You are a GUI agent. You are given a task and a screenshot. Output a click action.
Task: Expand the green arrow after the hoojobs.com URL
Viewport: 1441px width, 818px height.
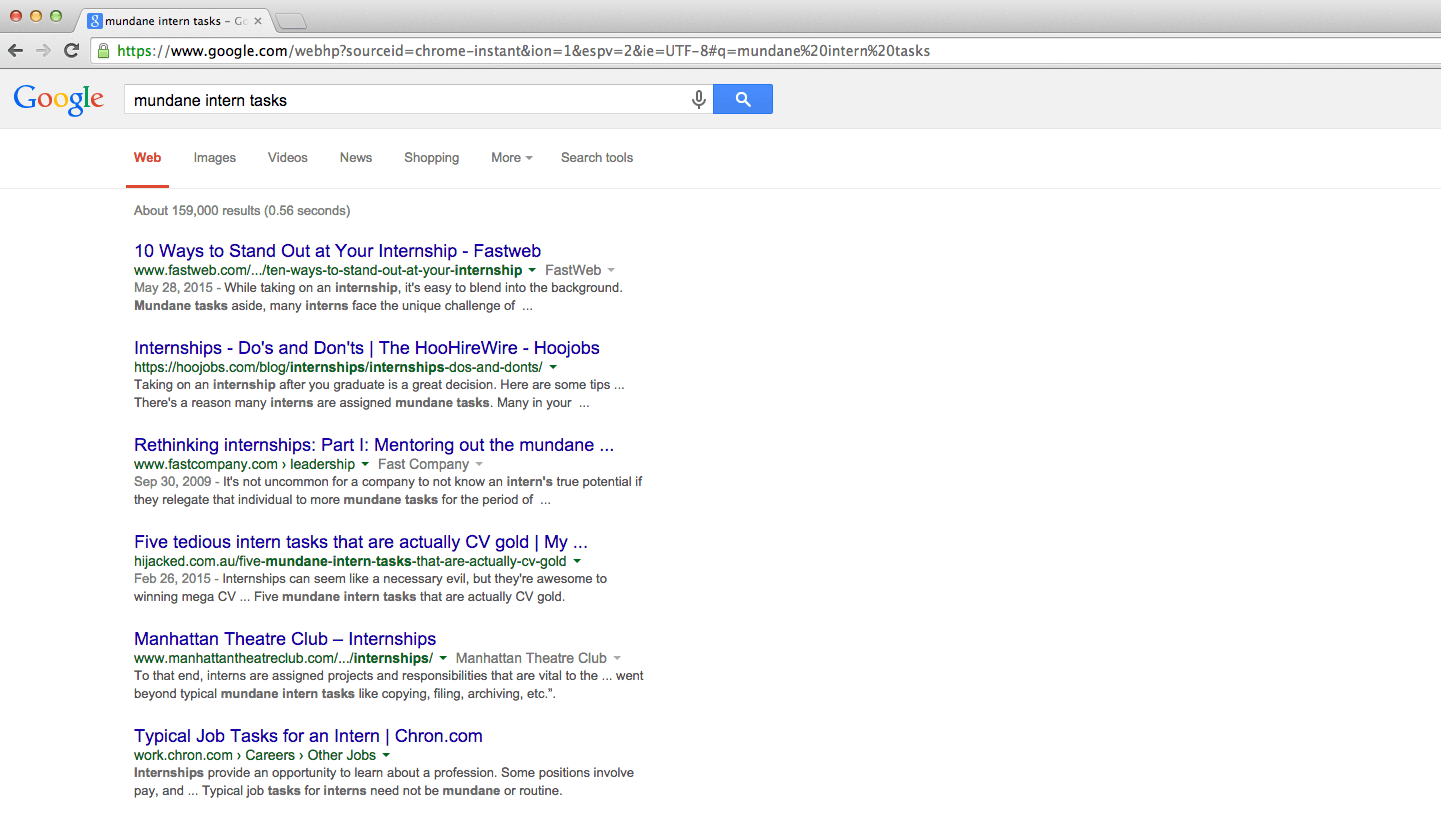point(553,367)
